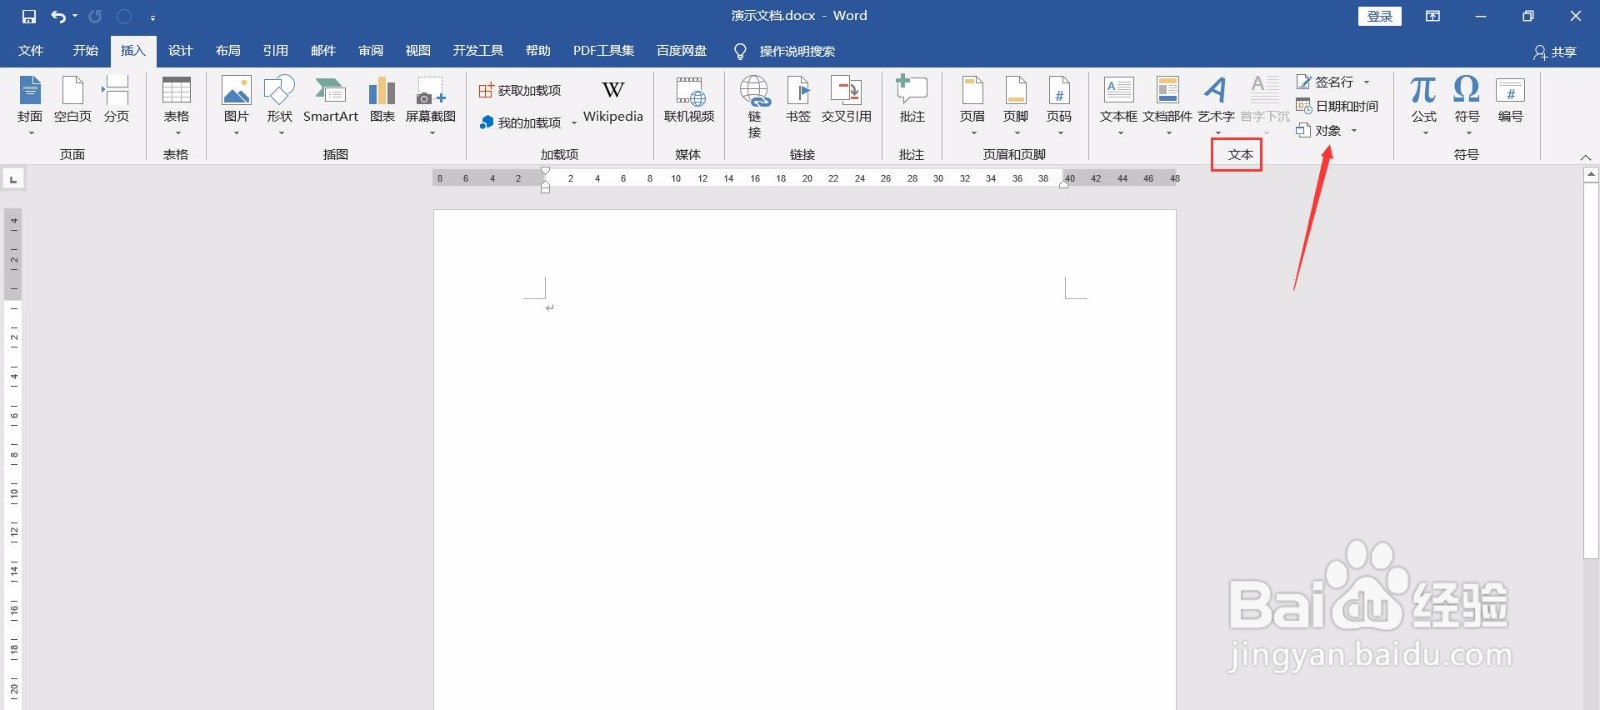Open the Link (链接) tool
This screenshot has height=710, width=1600.
[755, 106]
